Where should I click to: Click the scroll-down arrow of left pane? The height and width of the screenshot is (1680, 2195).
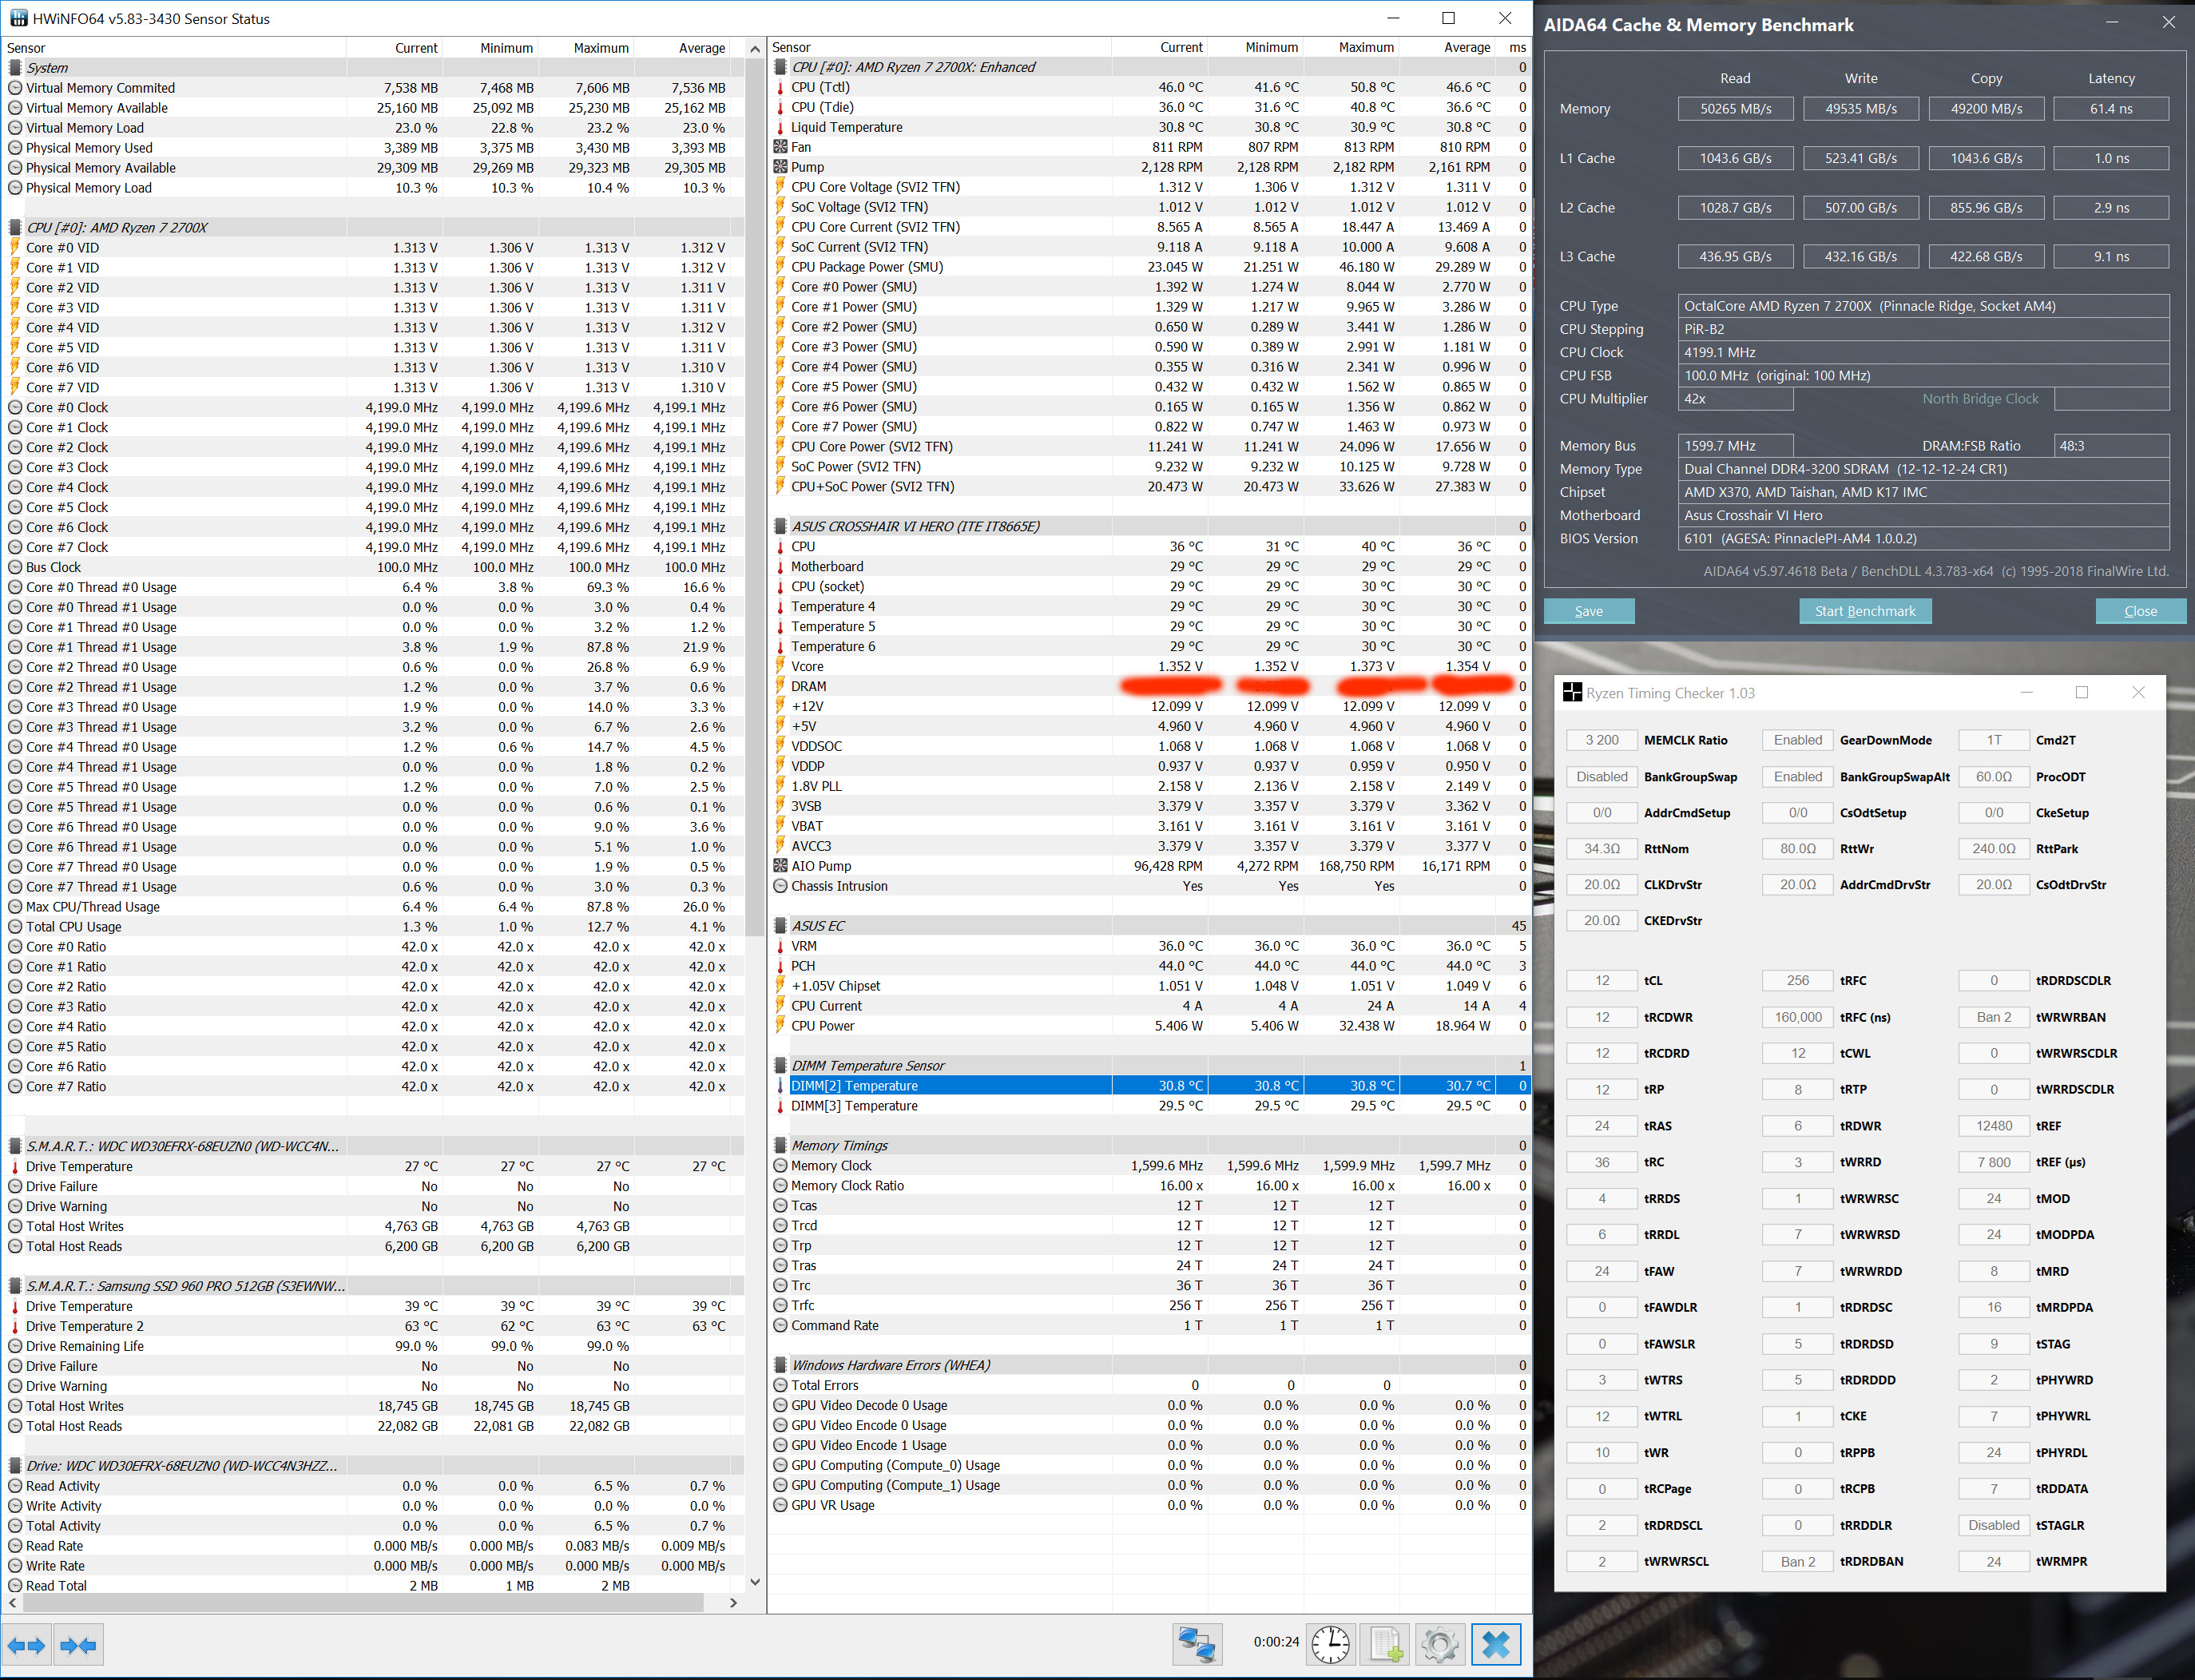click(755, 1582)
